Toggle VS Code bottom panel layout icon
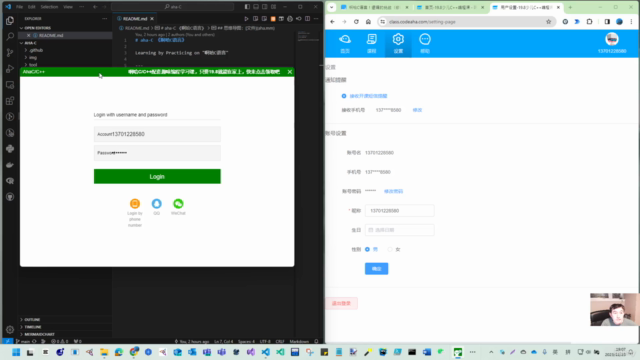The image size is (640, 360). pyautogui.click(x=256, y=7)
